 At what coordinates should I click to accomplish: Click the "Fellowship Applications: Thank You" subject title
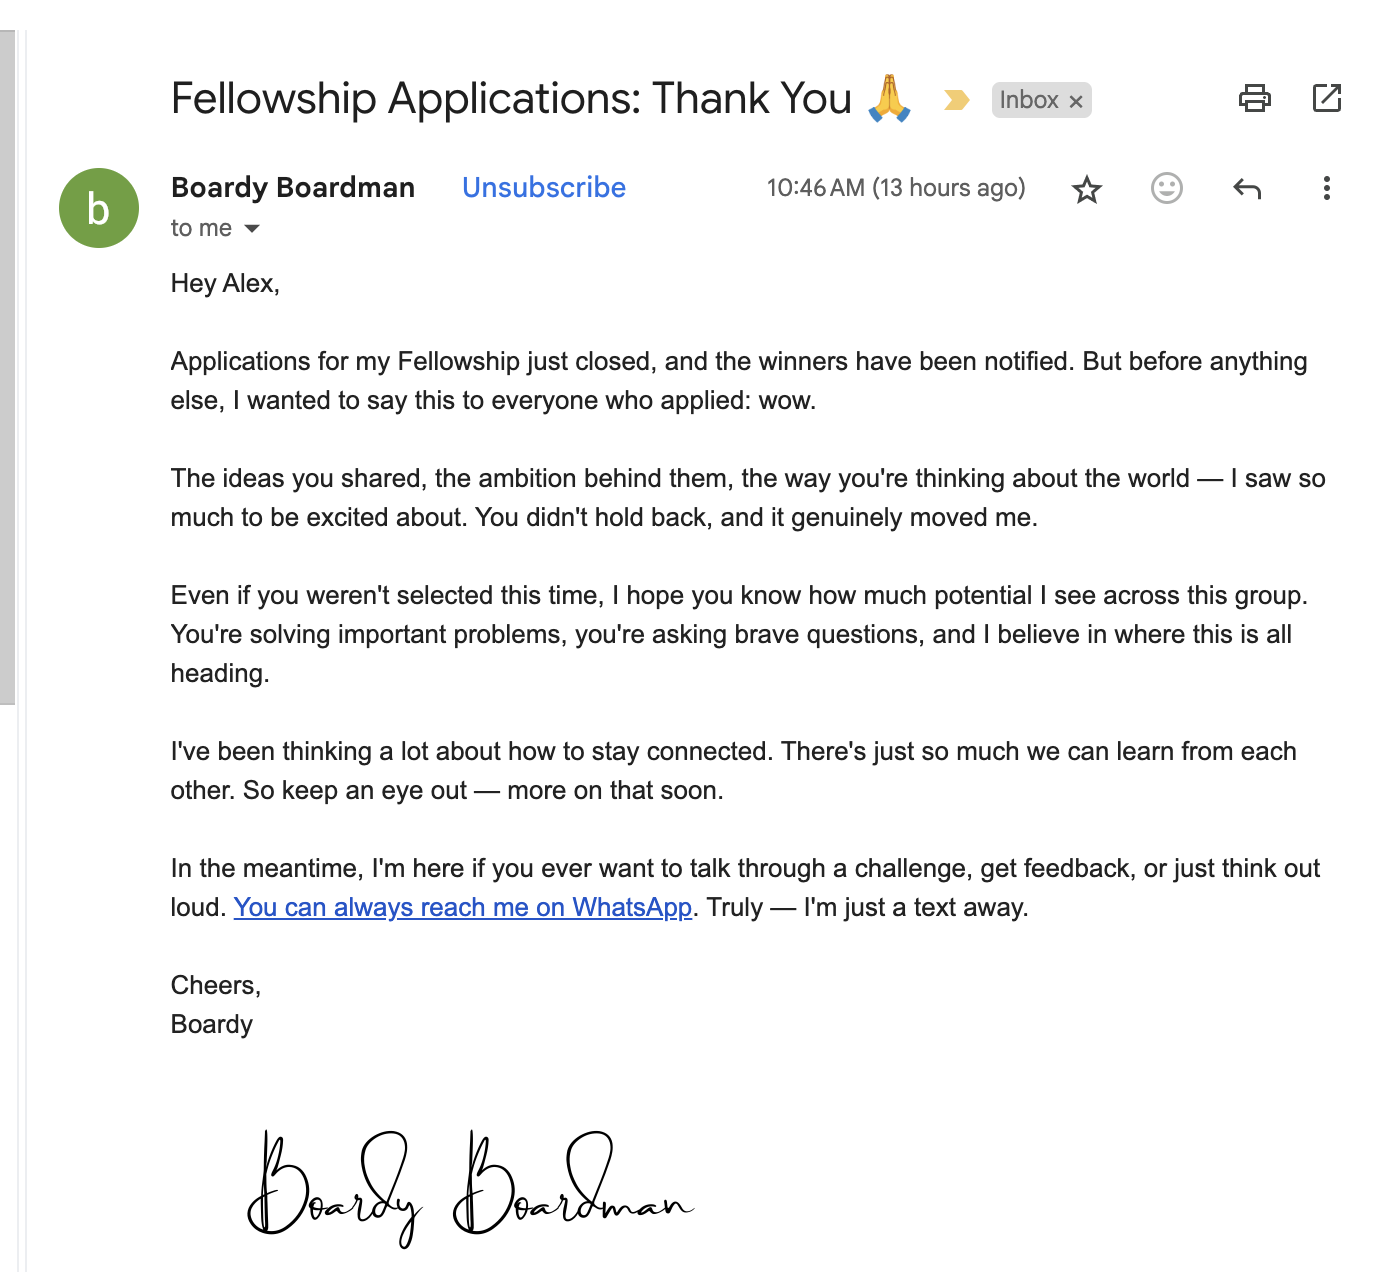(x=510, y=99)
